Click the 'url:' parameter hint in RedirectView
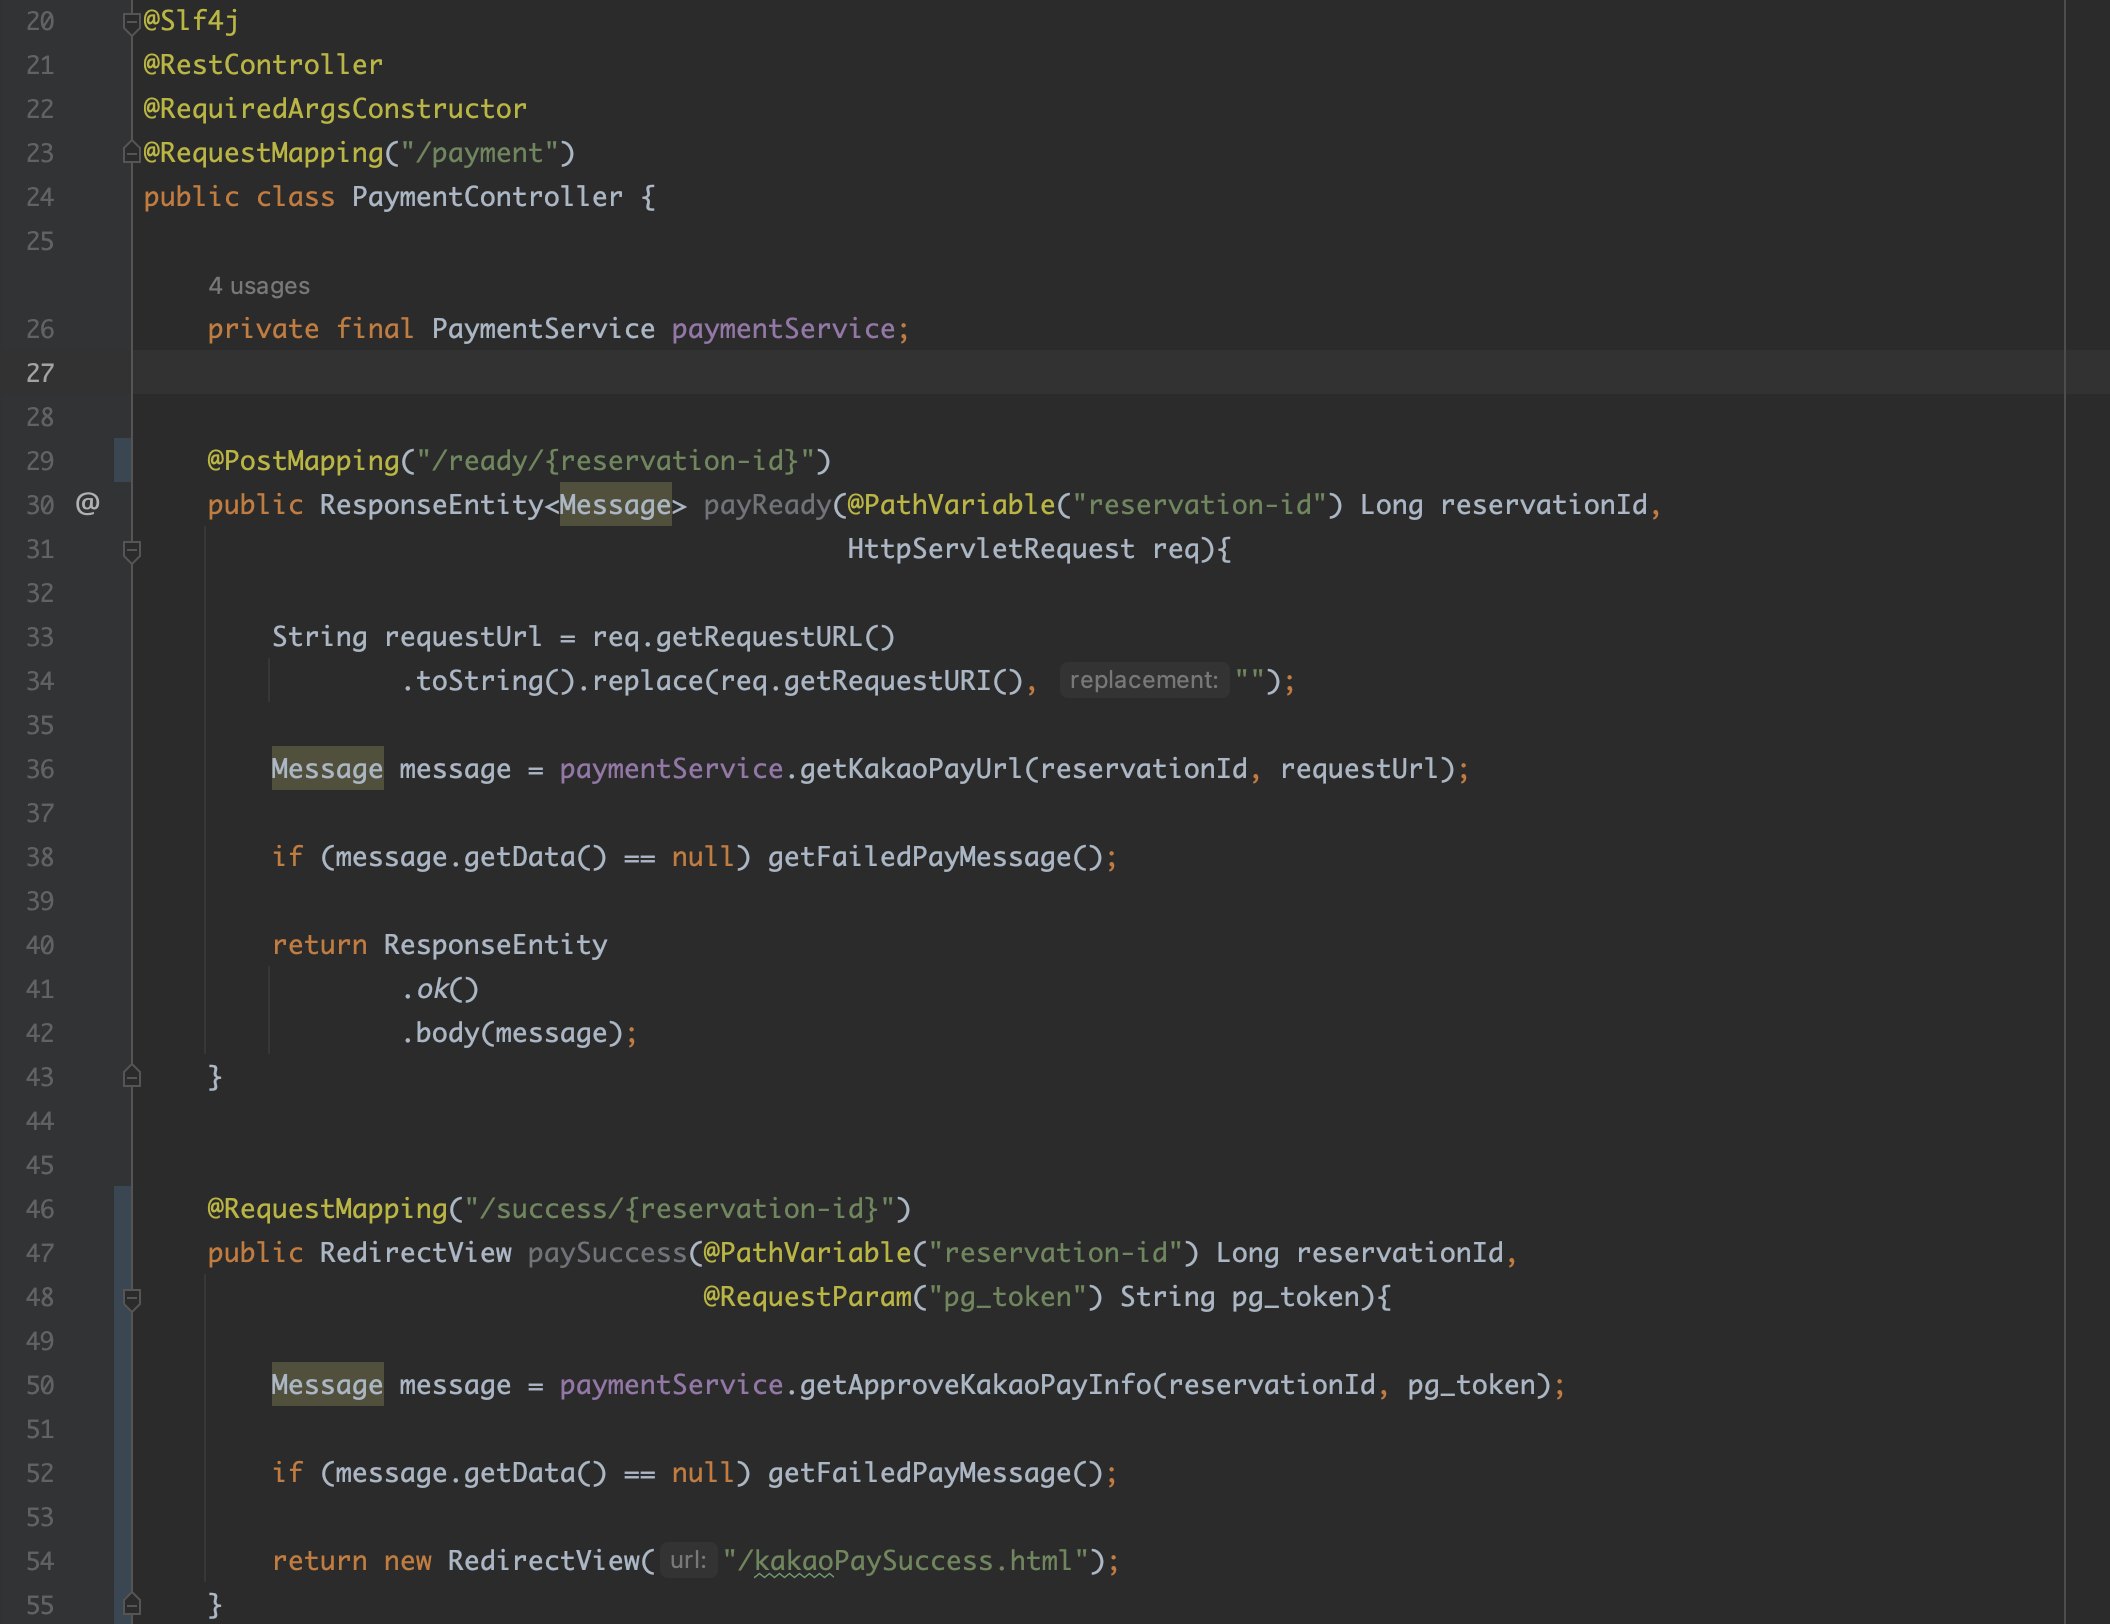2110x1624 pixels. [687, 1561]
